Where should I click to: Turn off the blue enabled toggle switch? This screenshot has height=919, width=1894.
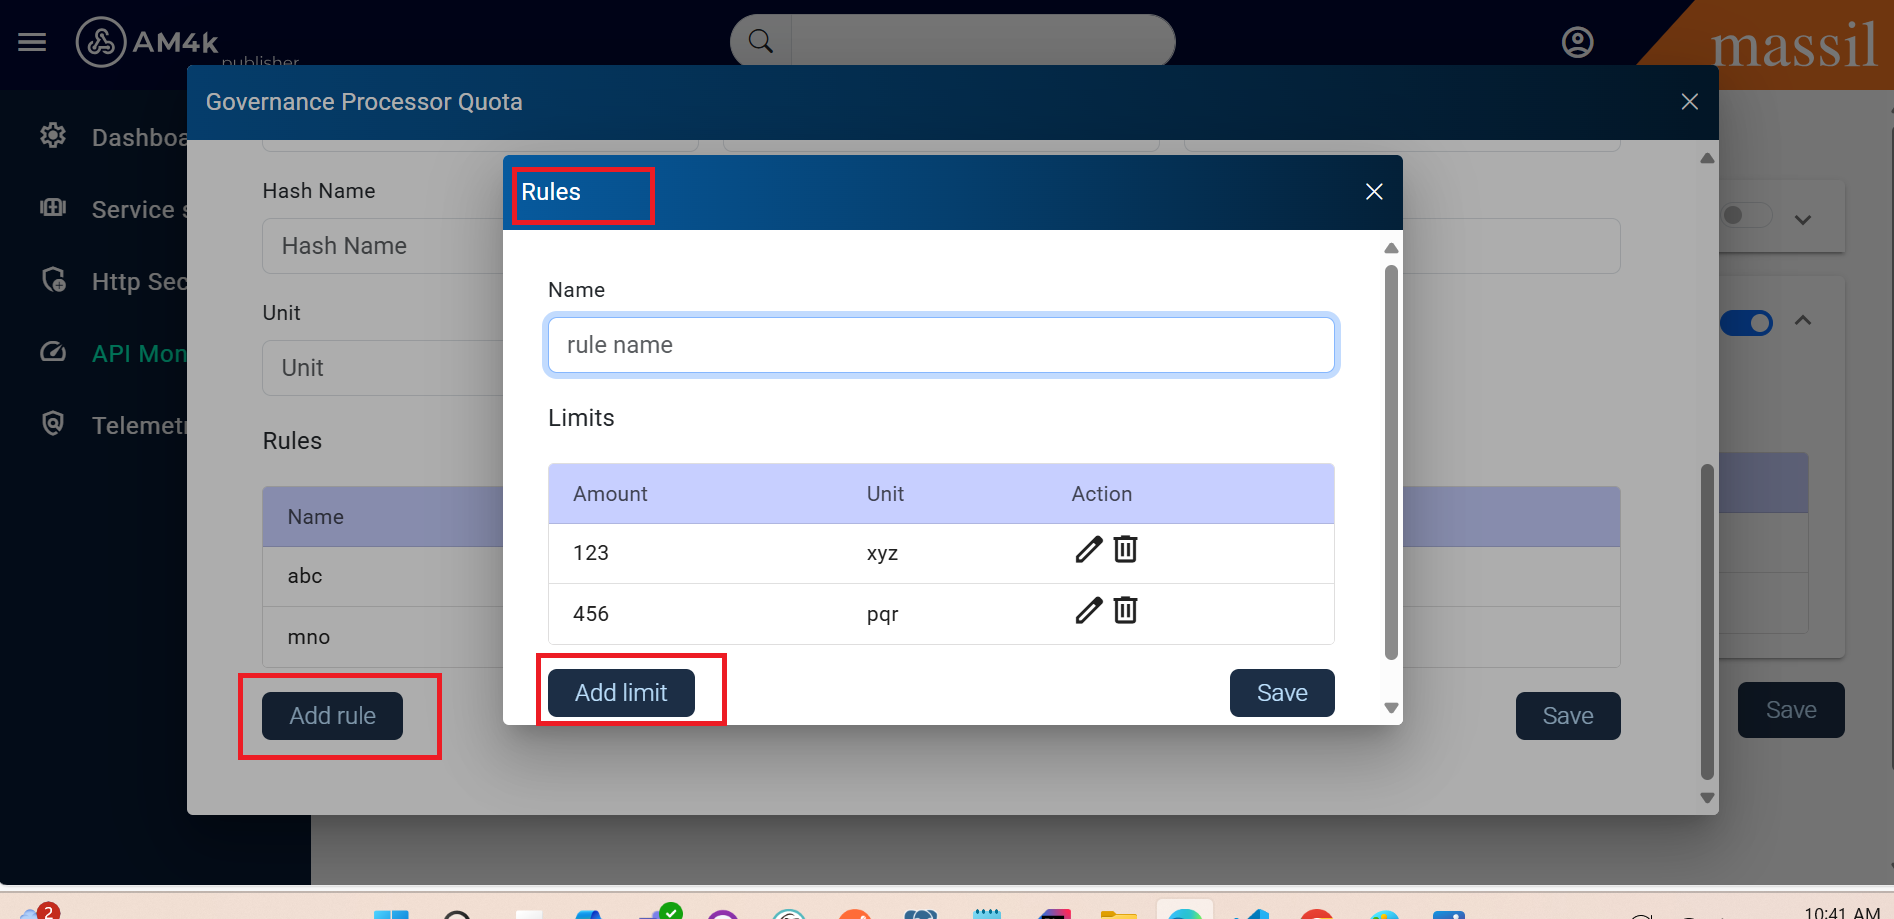click(1746, 323)
